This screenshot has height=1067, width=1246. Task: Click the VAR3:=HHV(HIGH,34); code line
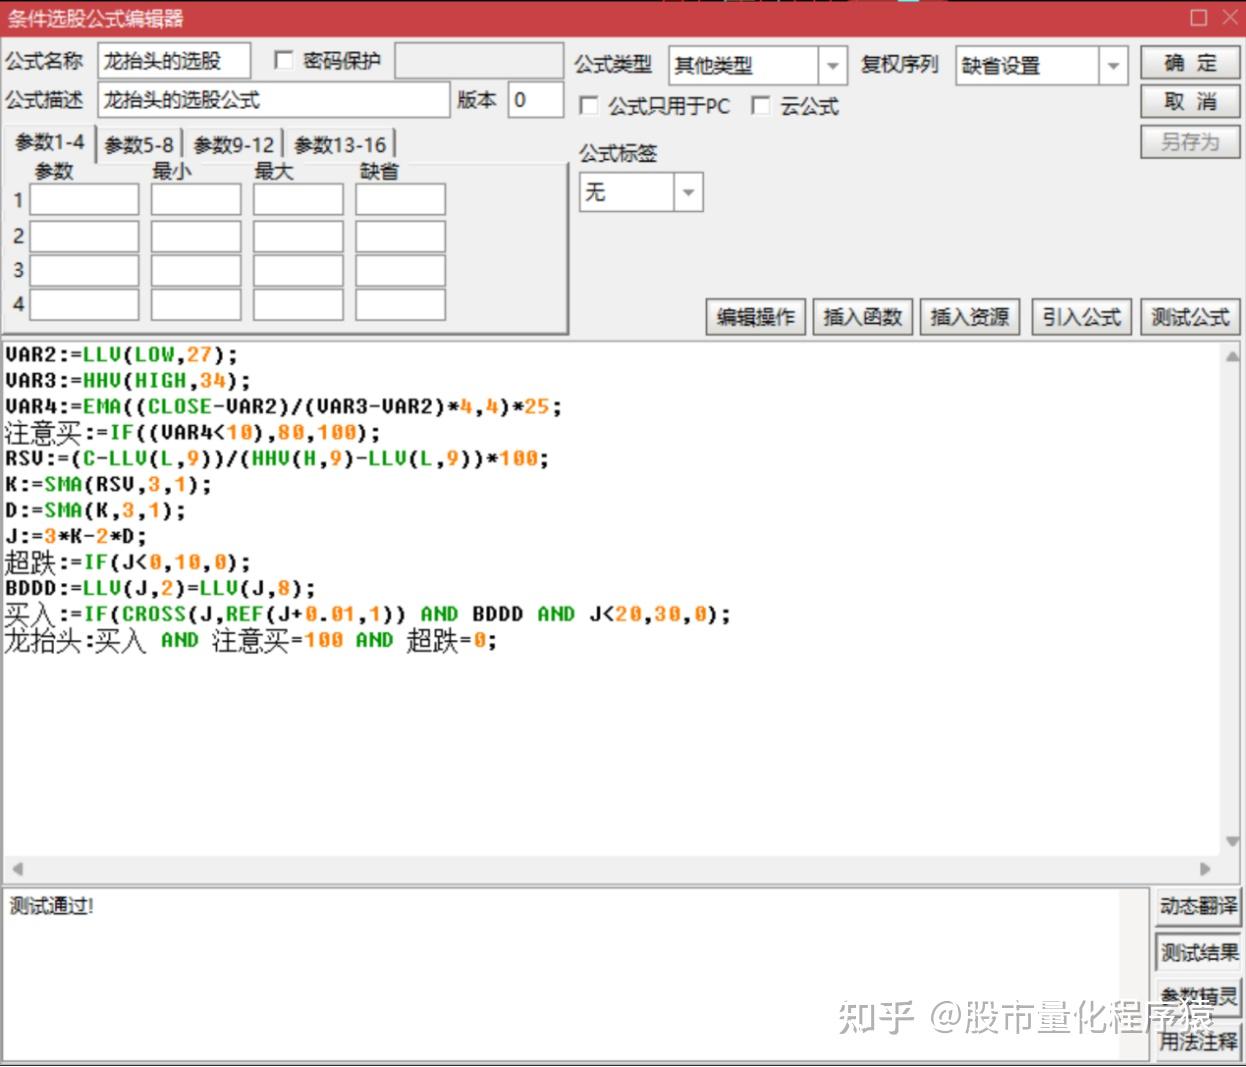click(127, 381)
